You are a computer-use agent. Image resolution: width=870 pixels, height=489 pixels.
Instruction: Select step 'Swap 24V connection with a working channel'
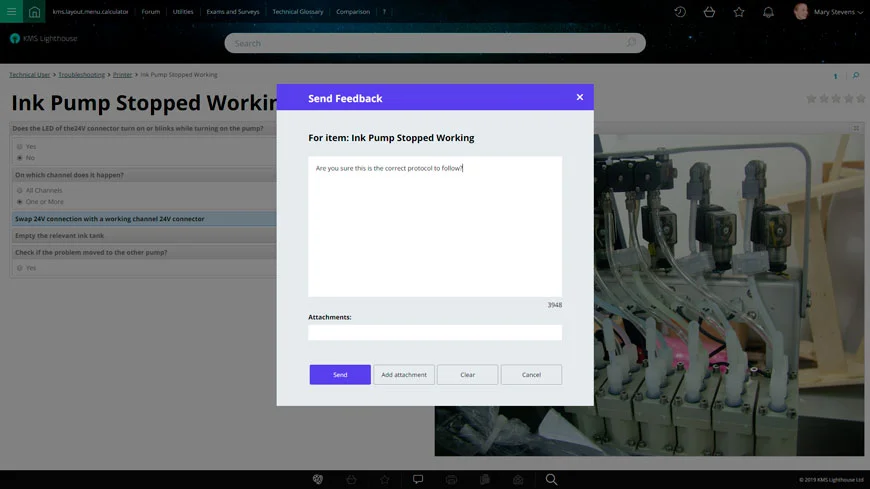144,219
